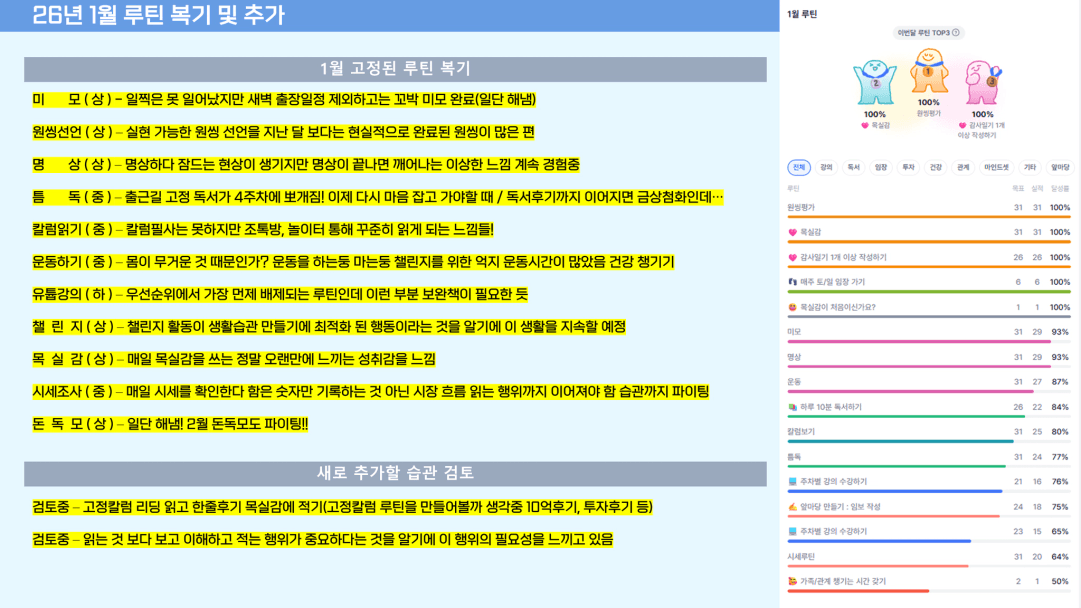Viewport: 1081px width, 608px height.
Task: Click the emoji face beside 목실감이 처음이신가요?
Action: [792, 307]
